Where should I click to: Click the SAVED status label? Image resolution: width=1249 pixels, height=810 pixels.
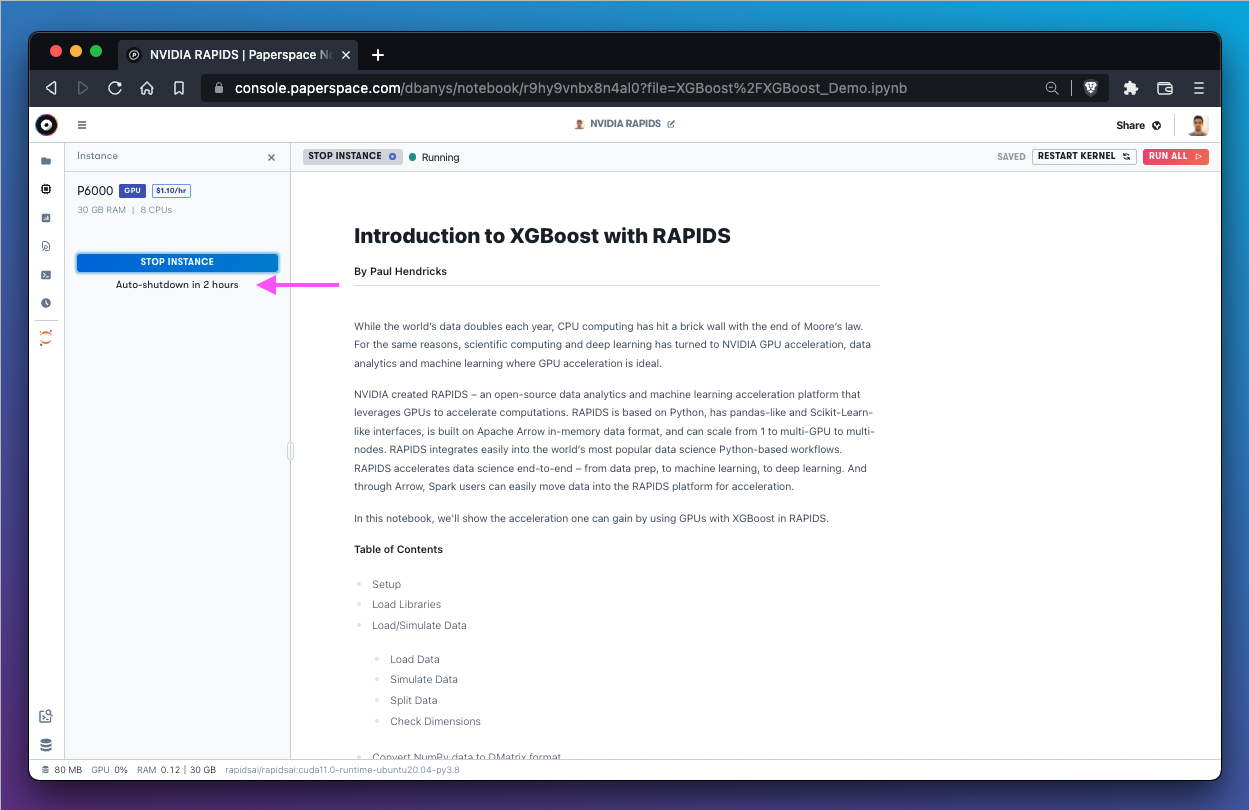point(1011,157)
